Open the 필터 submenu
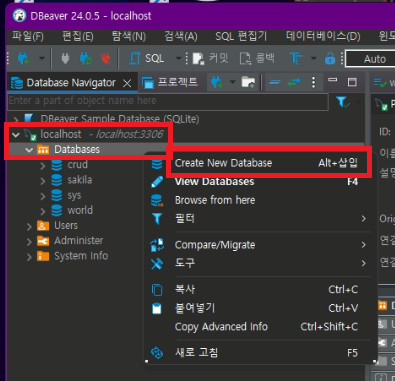 tap(261, 219)
